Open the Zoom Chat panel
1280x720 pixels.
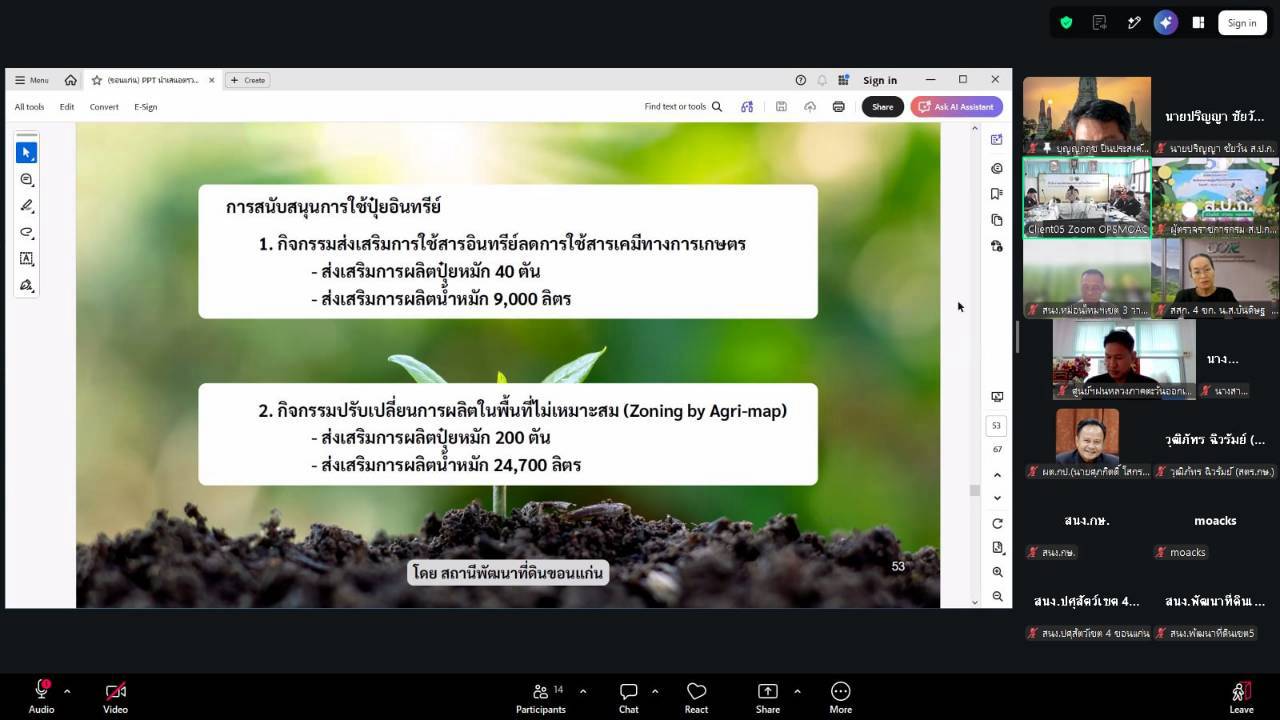tap(628, 696)
